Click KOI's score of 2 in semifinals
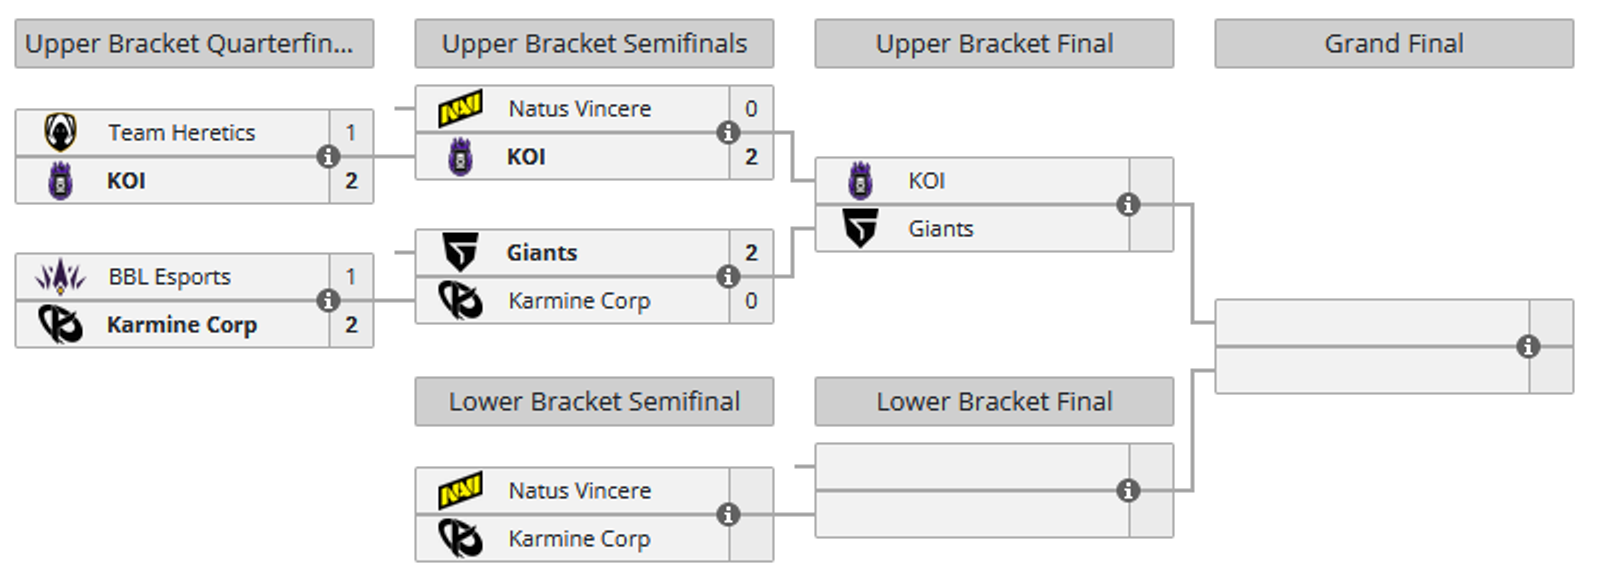 (751, 157)
